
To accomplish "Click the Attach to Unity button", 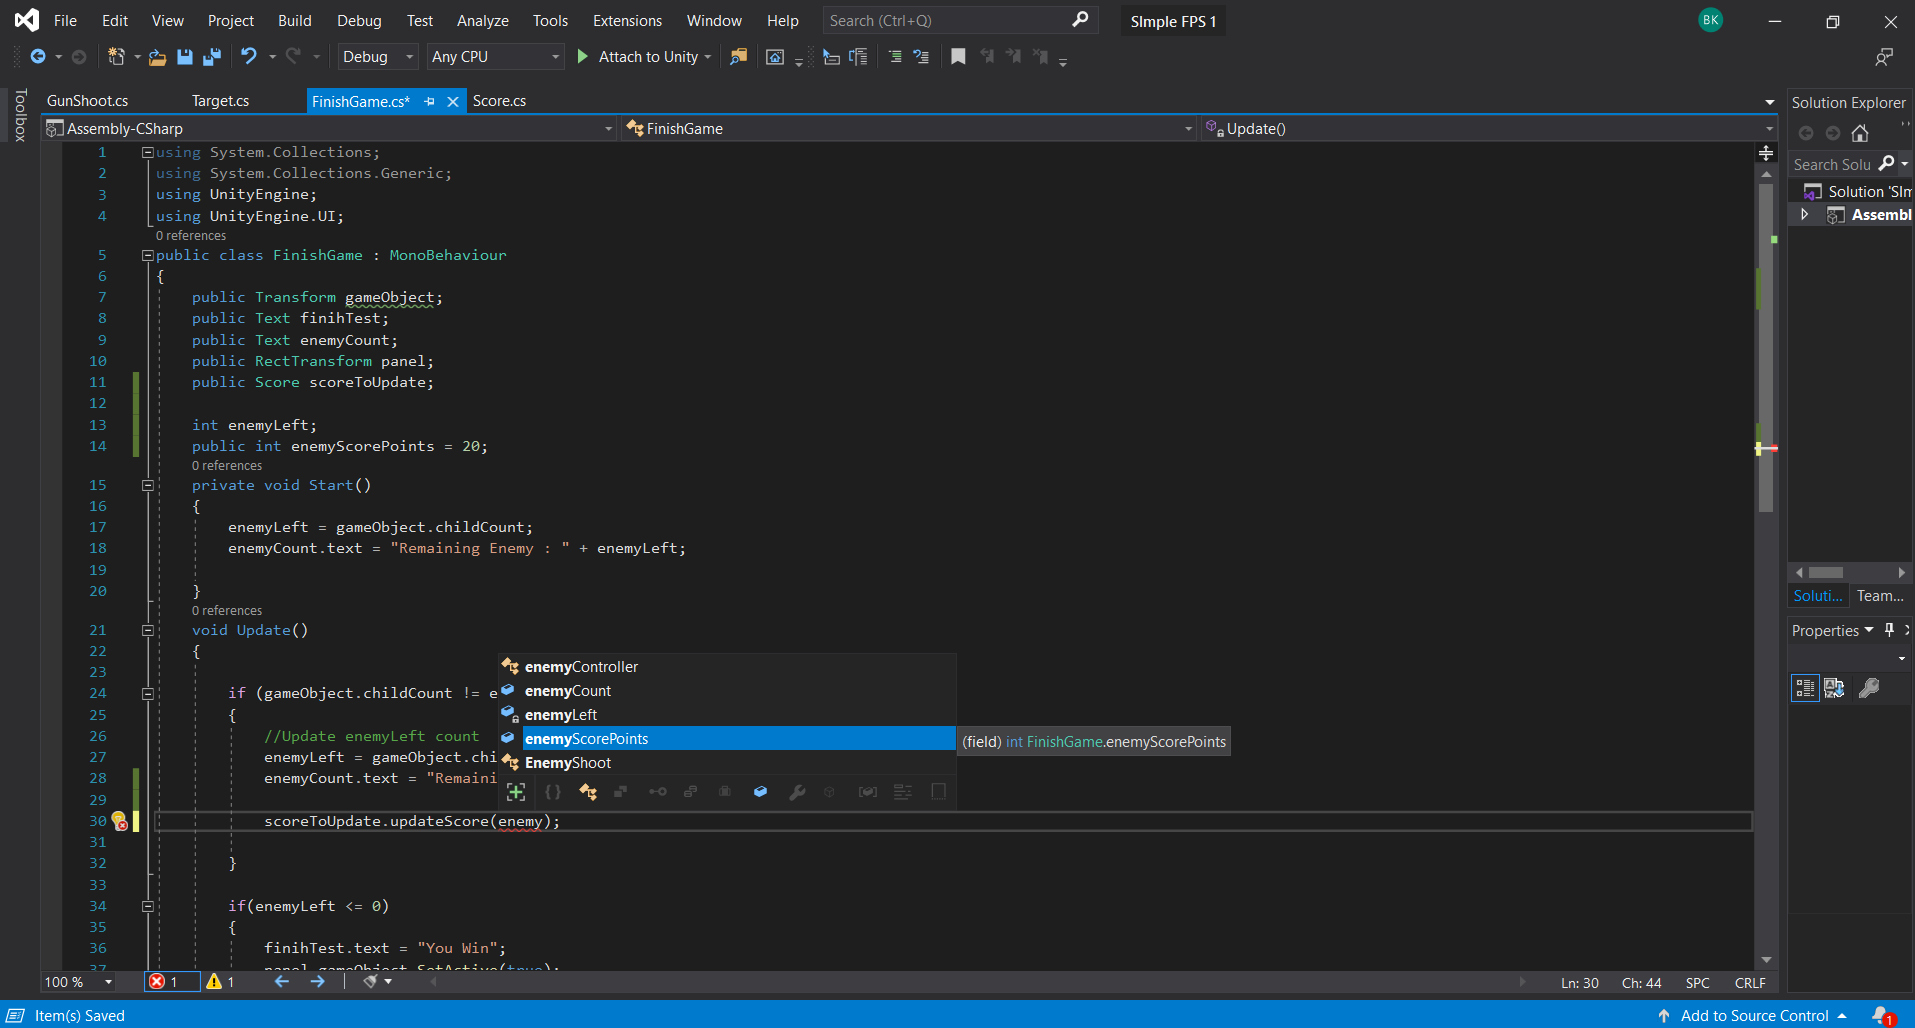I will pos(646,57).
